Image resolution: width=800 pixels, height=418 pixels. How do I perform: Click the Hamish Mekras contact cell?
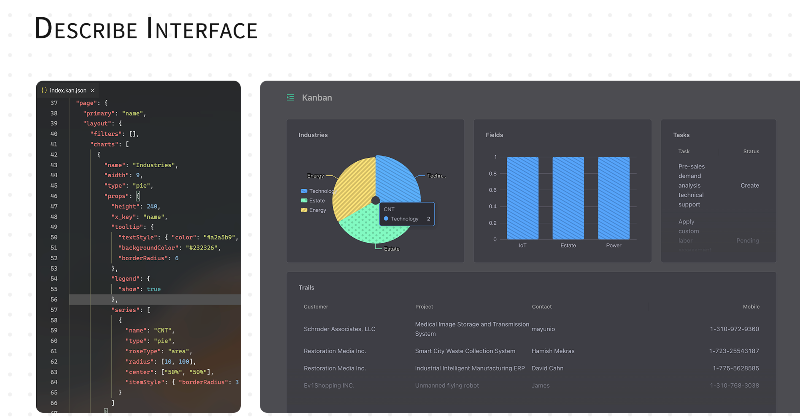point(553,351)
